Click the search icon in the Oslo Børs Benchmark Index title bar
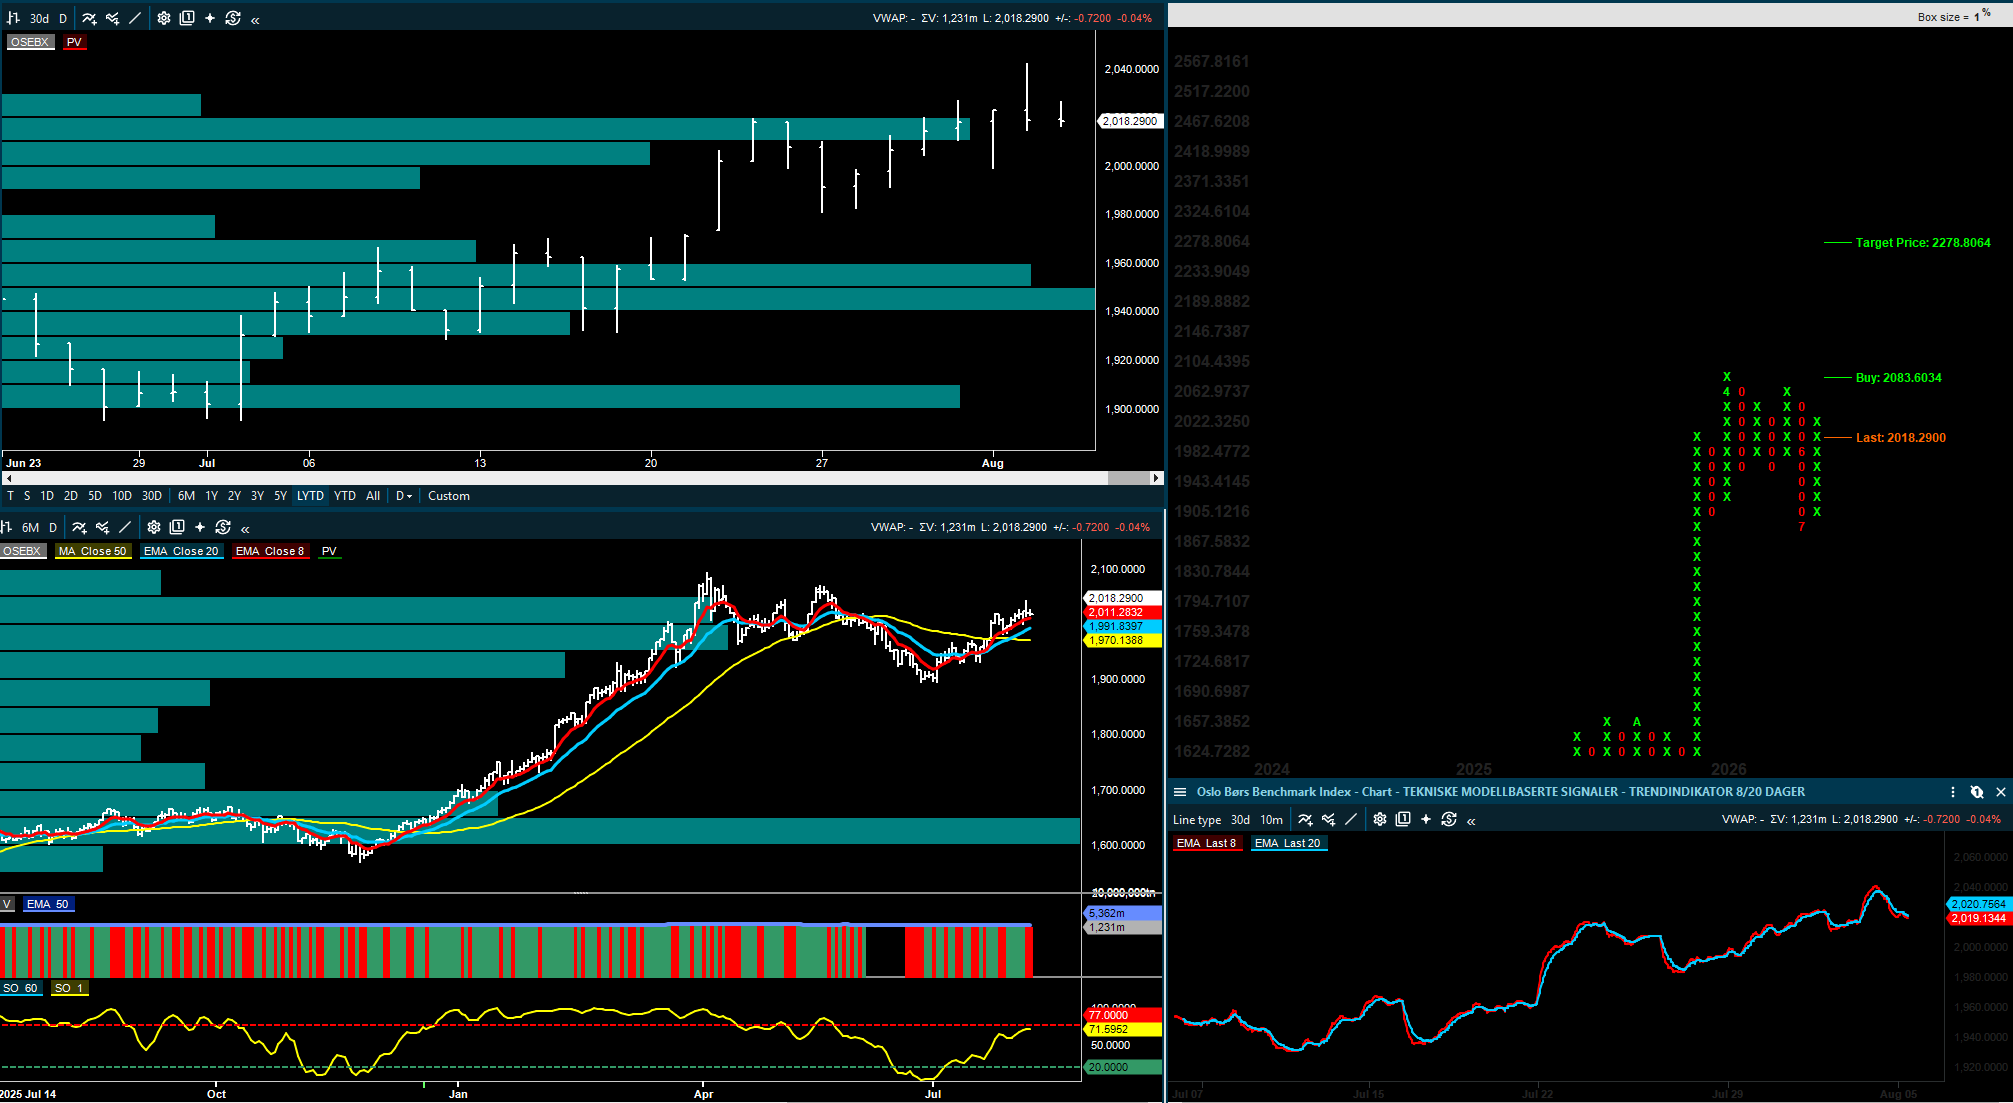Viewport: 2013px width, 1103px height. [x=1977, y=792]
